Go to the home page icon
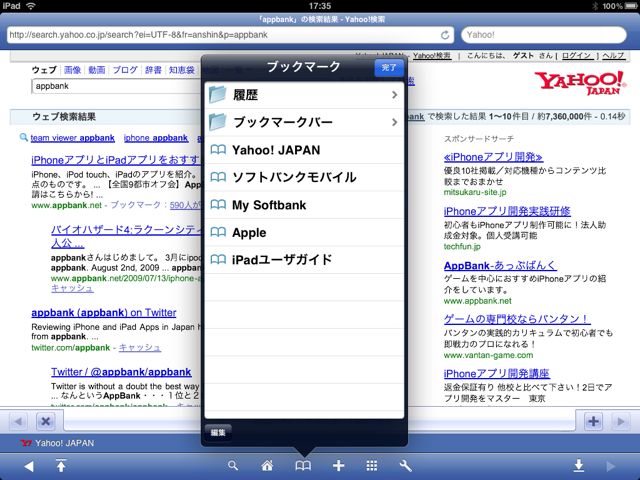The height and width of the screenshot is (480, 640). 267,465
